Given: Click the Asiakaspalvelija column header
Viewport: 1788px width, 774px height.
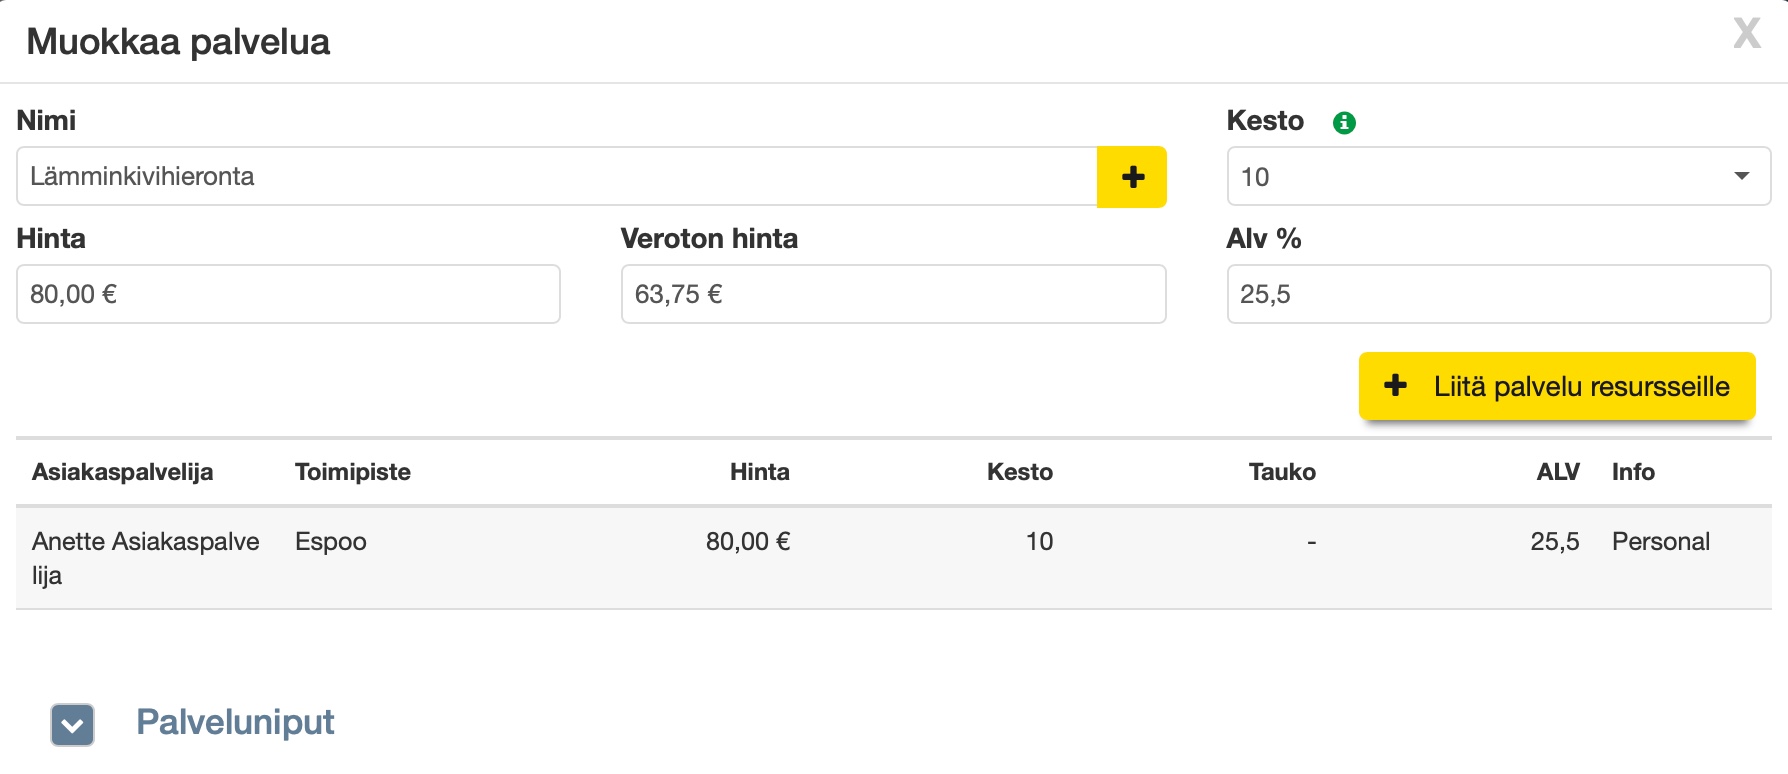Looking at the screenshot, I should pos(122,472).
